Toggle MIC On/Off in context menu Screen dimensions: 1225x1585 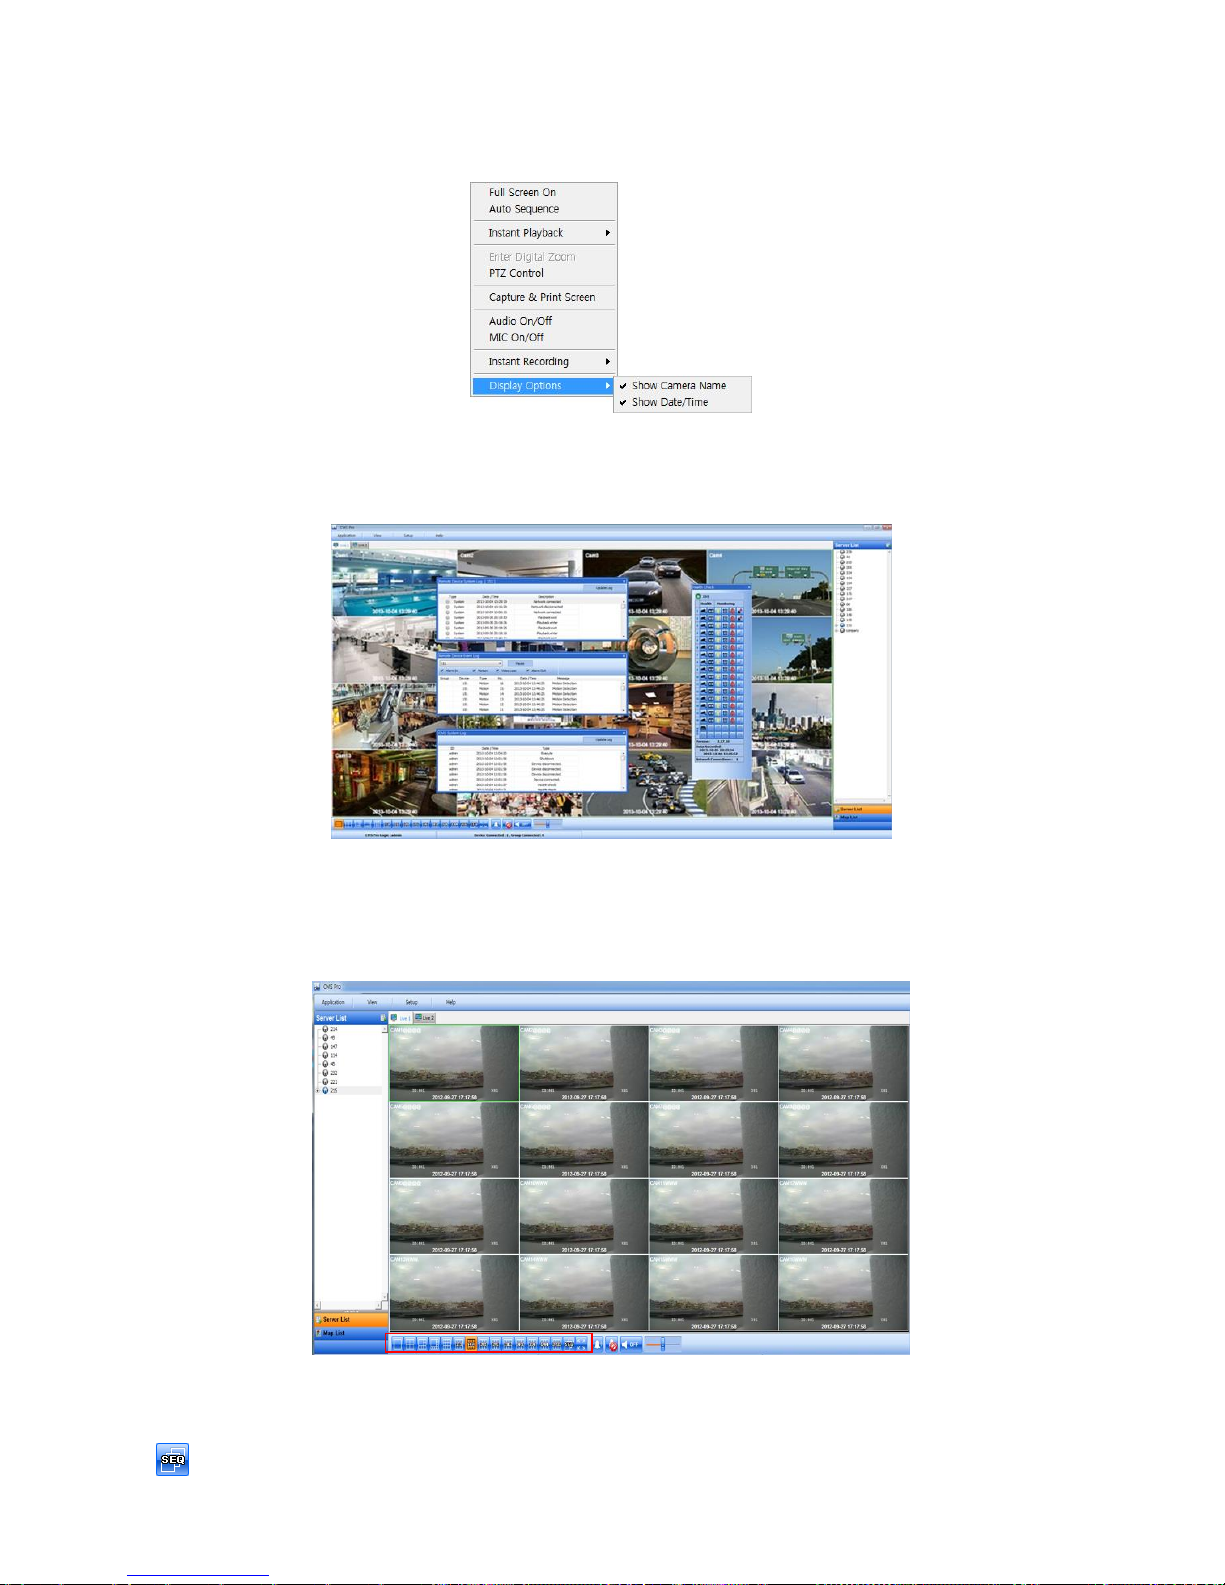point(516,337)
